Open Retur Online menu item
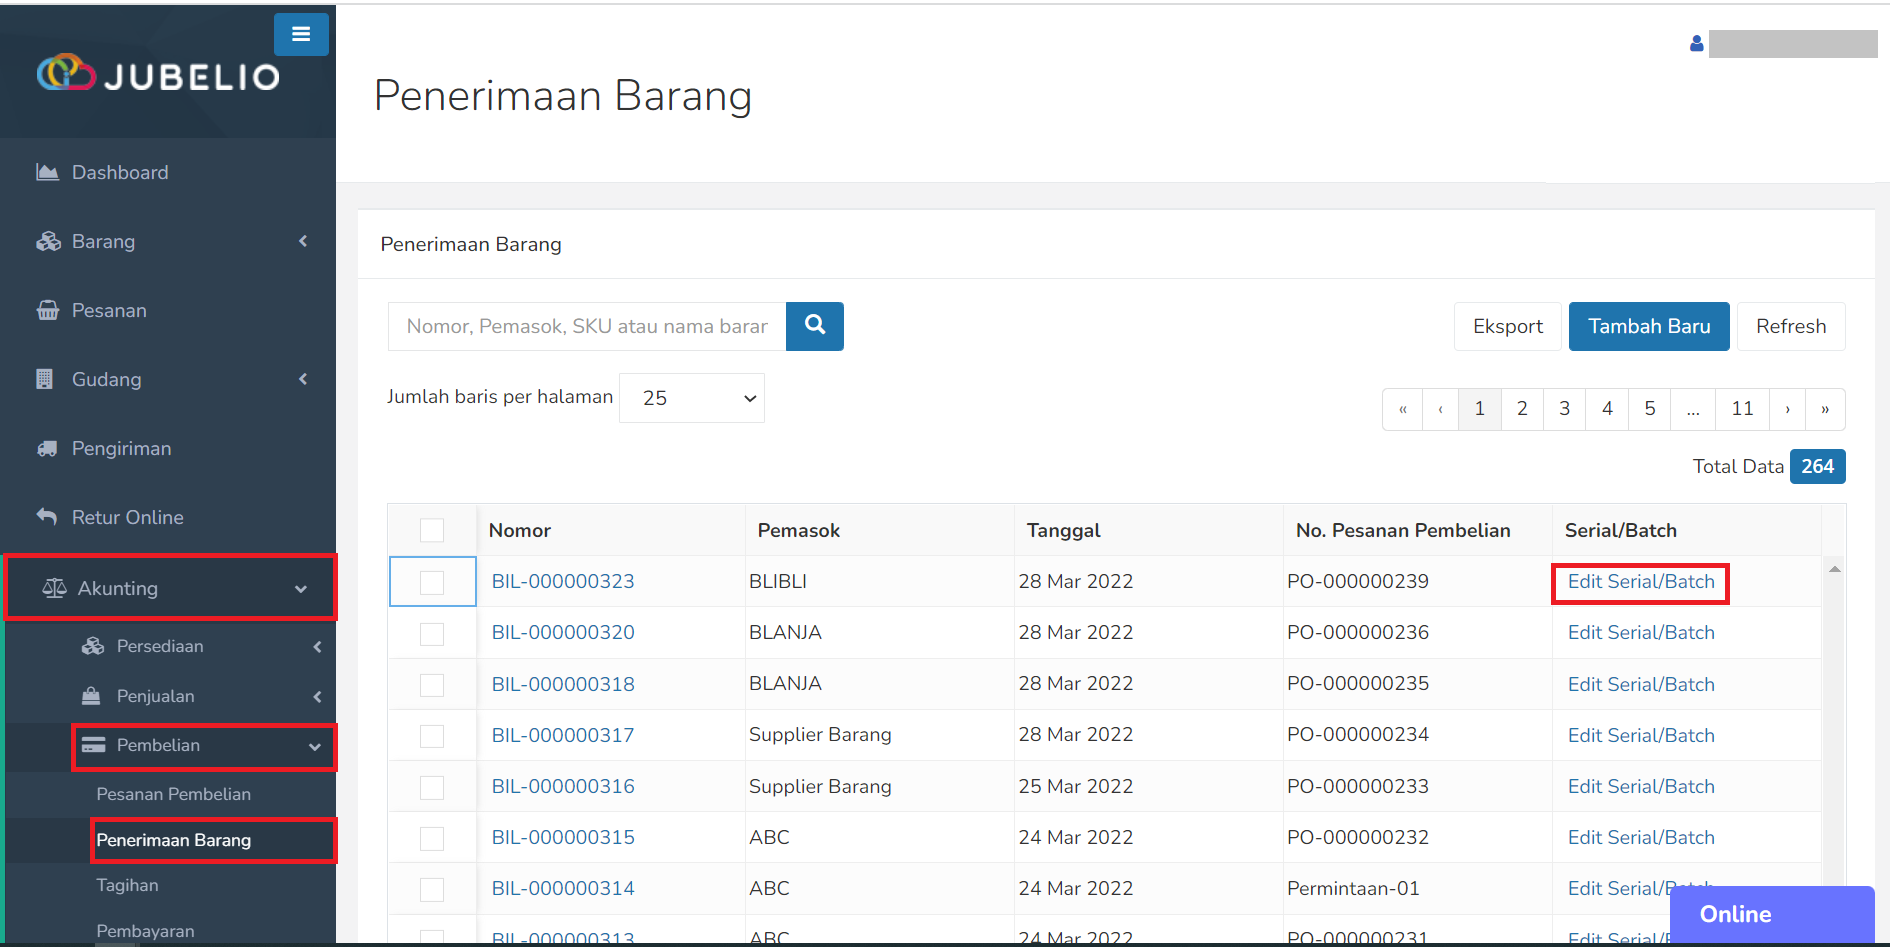The image size is (1890, 947). [127, 517]
